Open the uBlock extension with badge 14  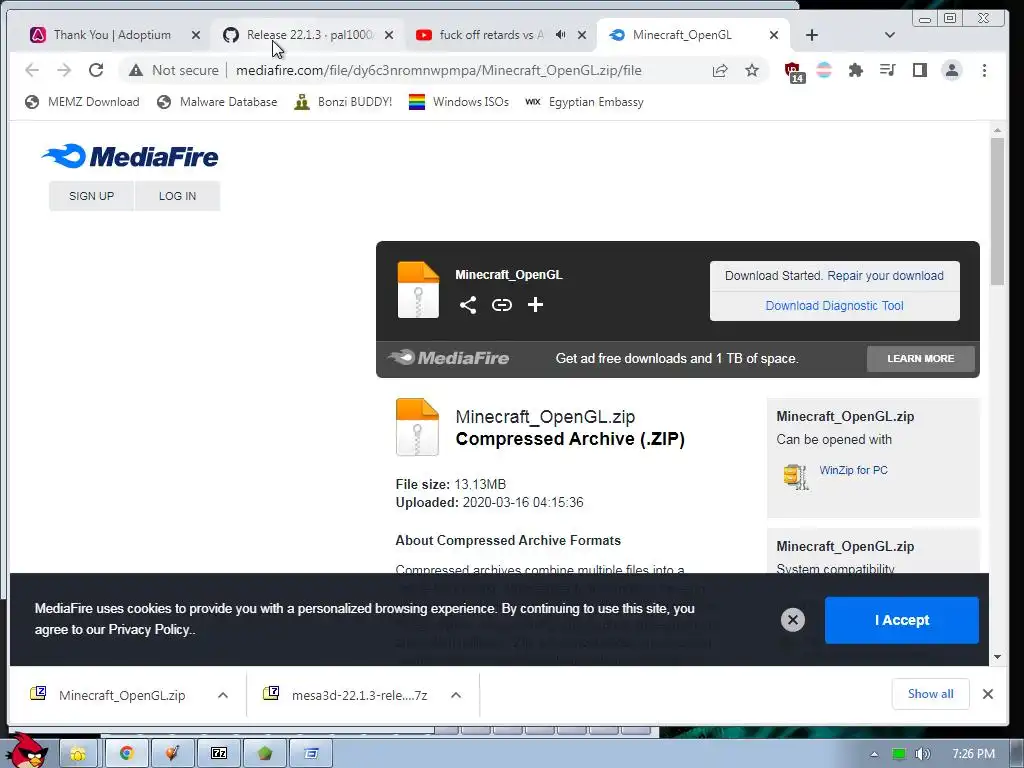pyautogui.click(x=793, y=71)
